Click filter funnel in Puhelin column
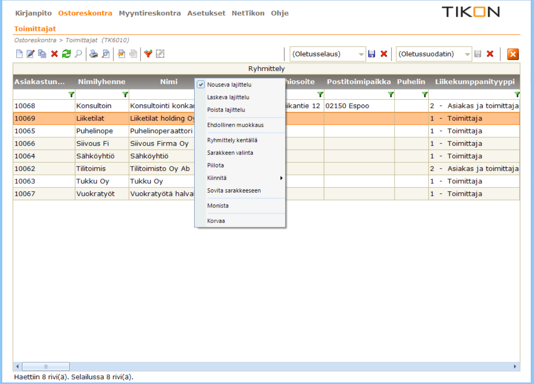This screenshot has width=534, height=384. [x=425, y=94]
